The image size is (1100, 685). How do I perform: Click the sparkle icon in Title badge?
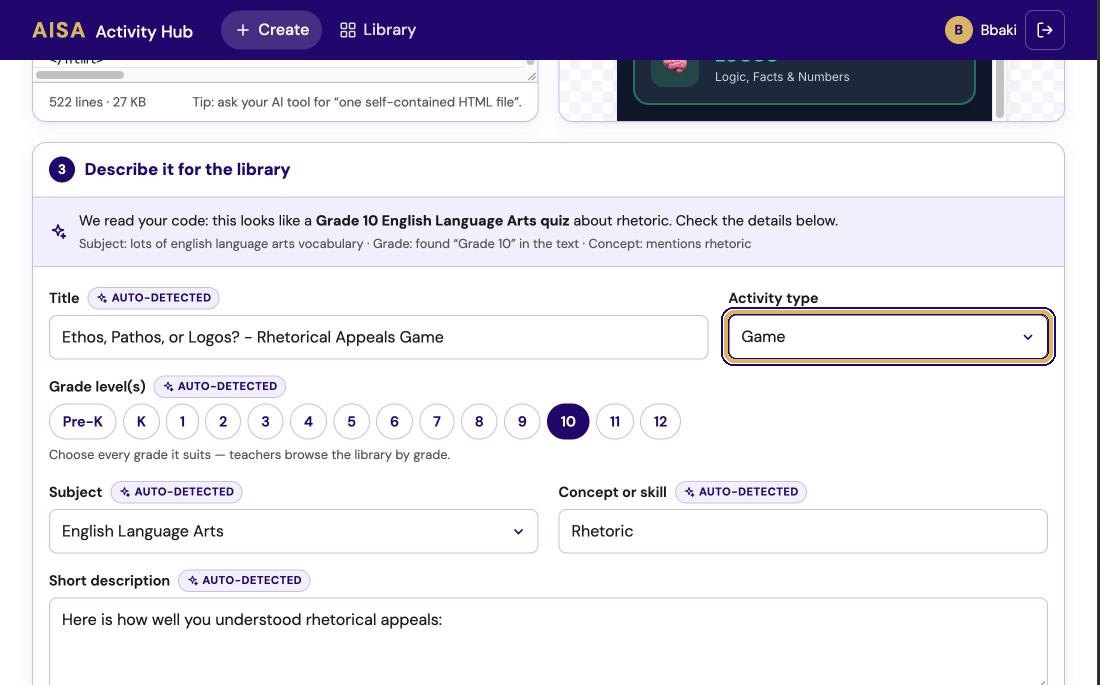point(102,298)
